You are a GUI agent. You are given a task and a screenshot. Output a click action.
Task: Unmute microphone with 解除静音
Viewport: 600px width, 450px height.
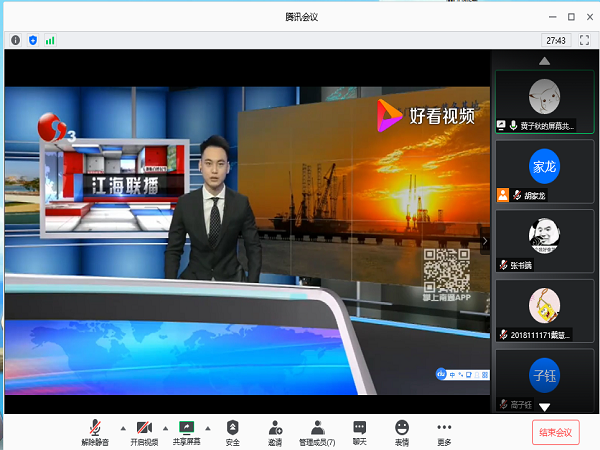[97, 431]
